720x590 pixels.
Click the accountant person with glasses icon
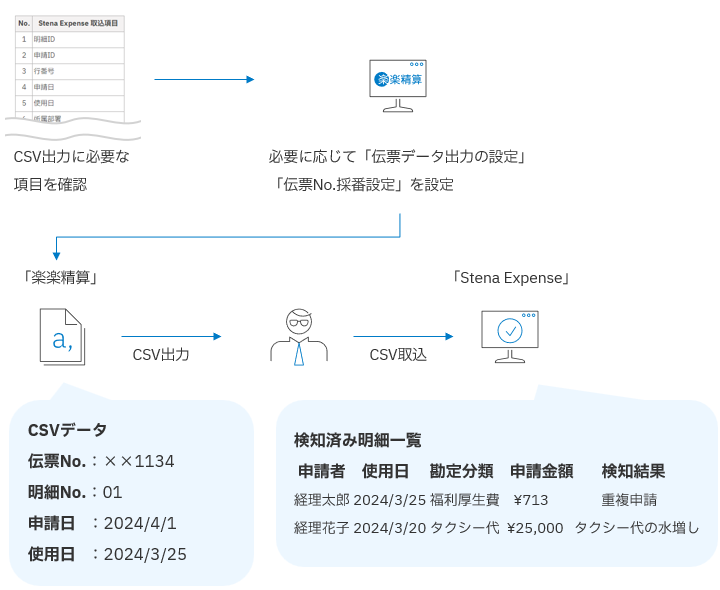point(298,336)
